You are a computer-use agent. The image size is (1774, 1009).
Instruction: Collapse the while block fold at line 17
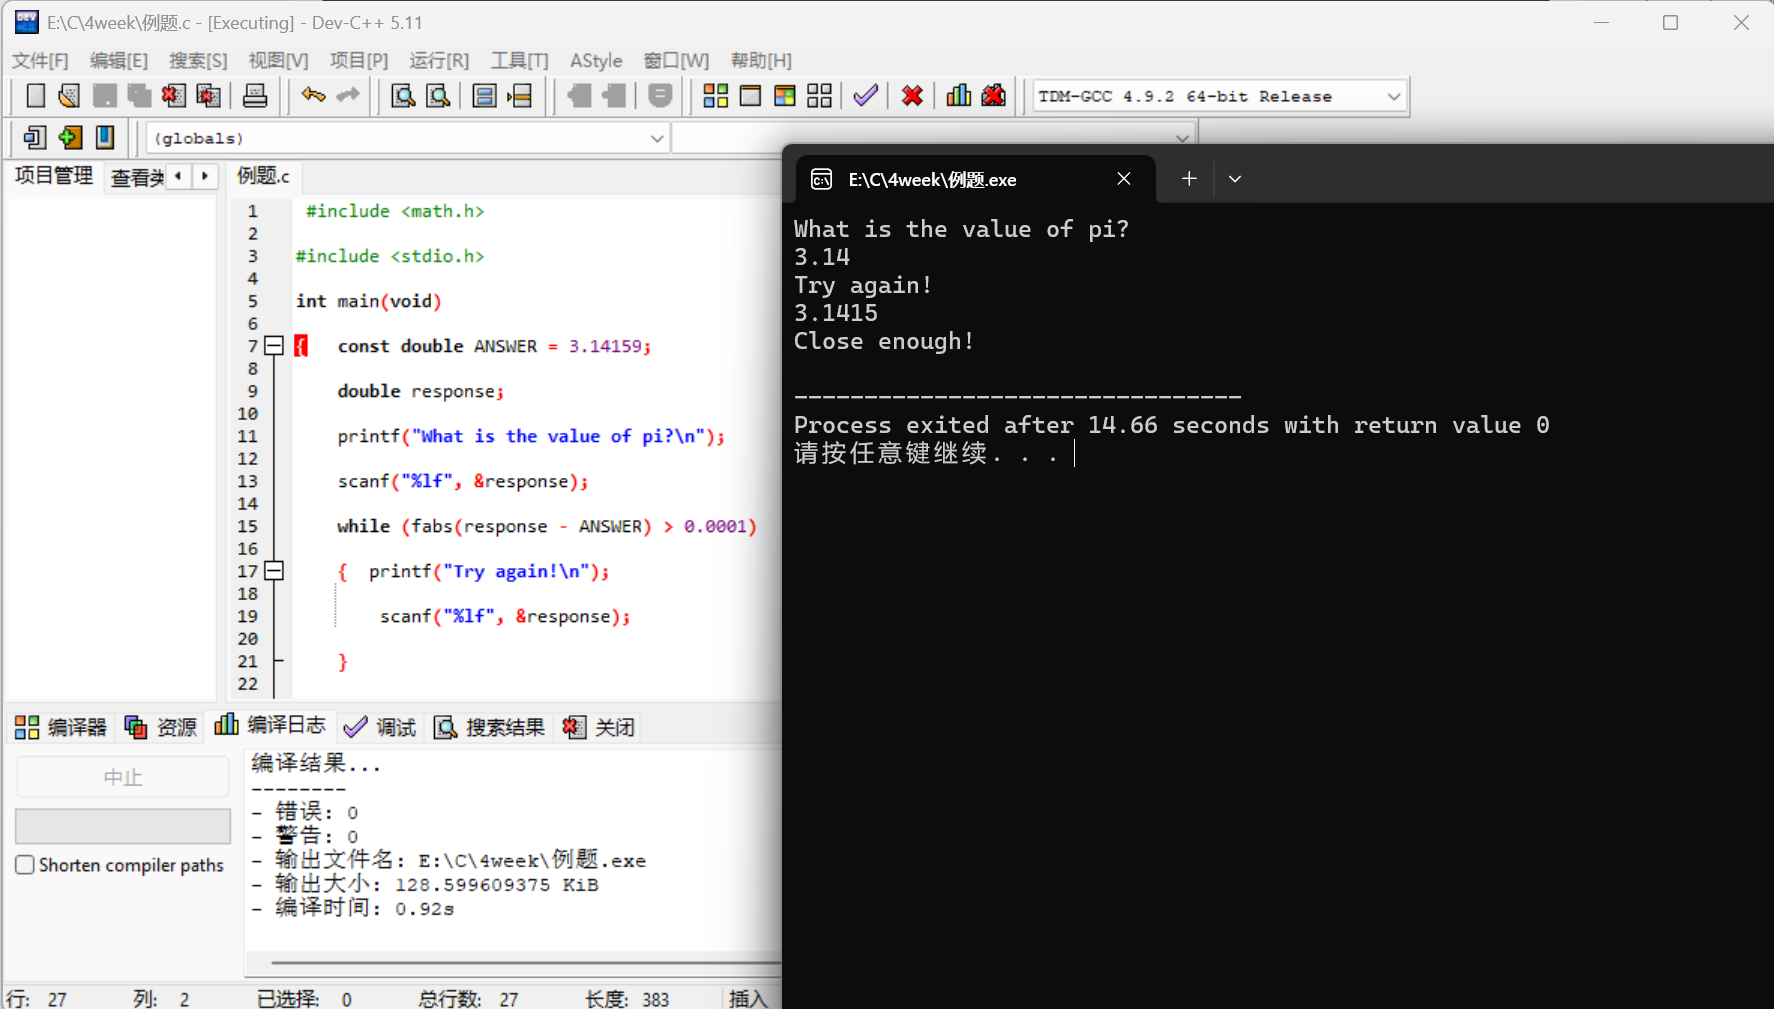tap(274, 571)
